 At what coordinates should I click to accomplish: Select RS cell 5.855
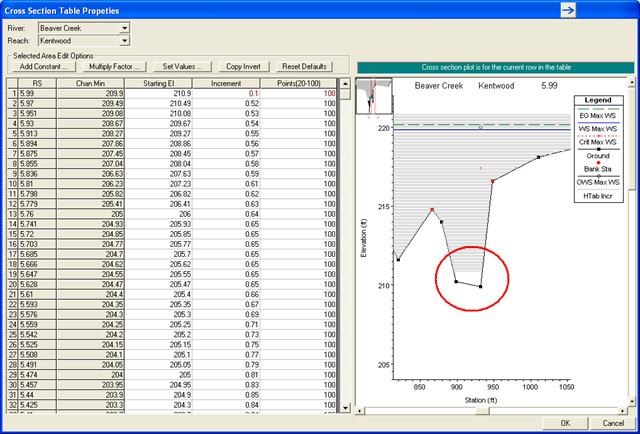coord(37,164)
